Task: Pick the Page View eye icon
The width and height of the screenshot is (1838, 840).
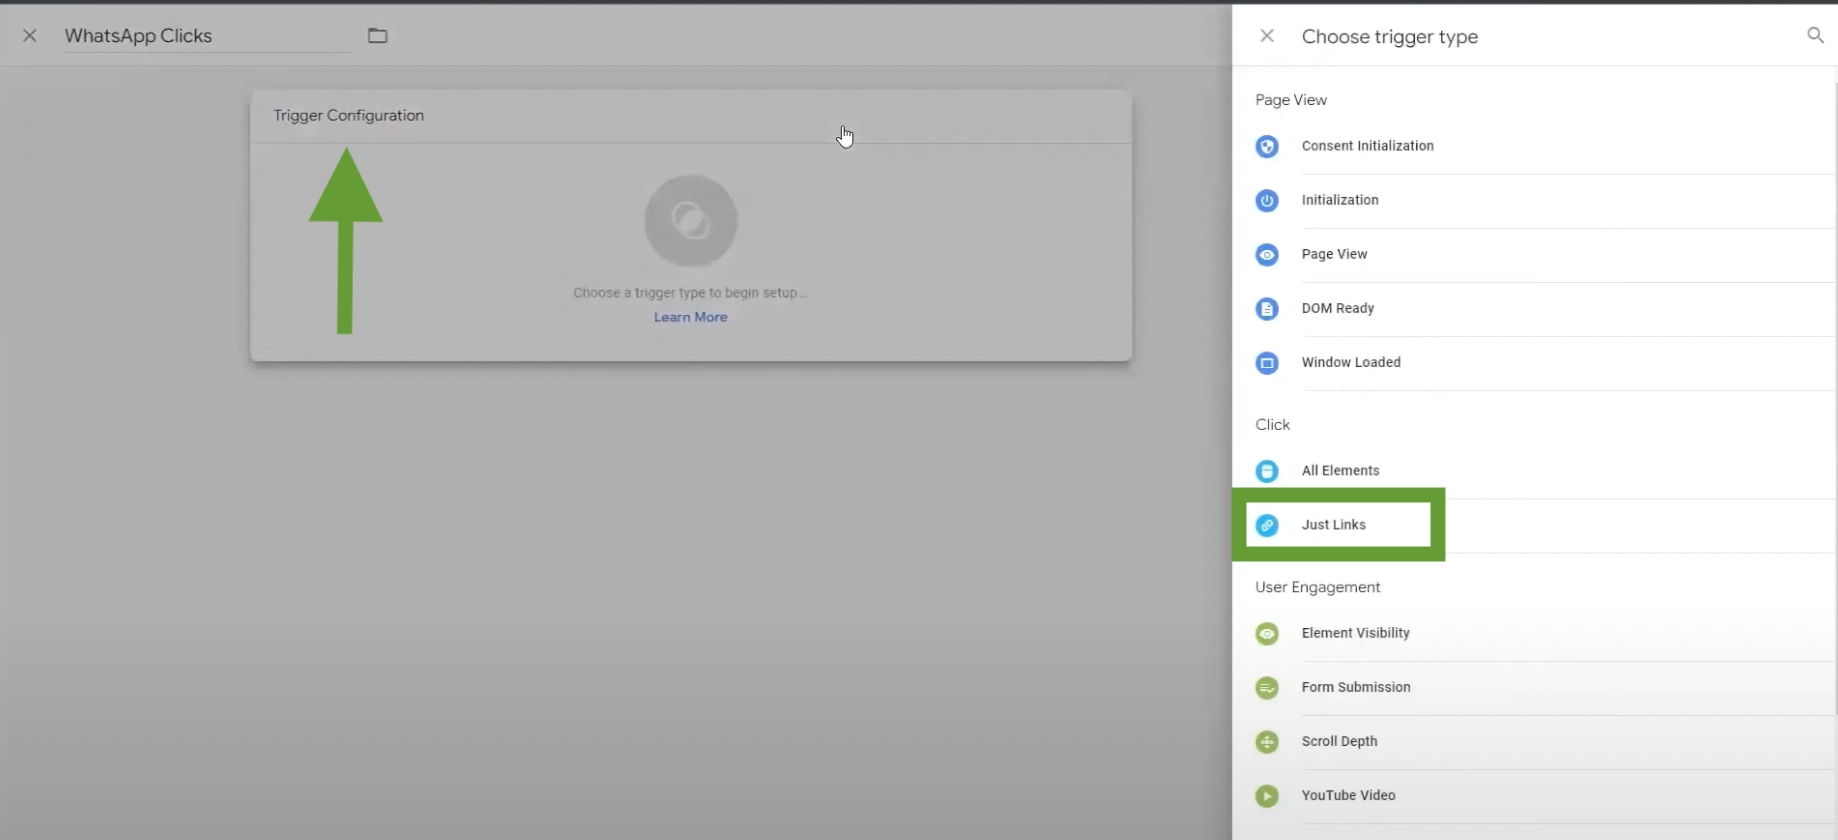Action: pyautogui.click(x=1267, y=255)
